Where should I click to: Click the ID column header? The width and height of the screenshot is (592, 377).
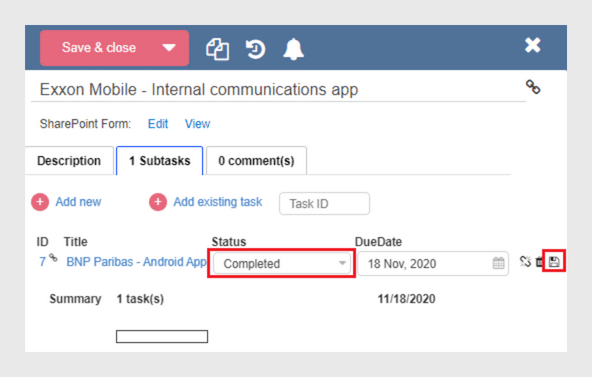click(42, 242)
